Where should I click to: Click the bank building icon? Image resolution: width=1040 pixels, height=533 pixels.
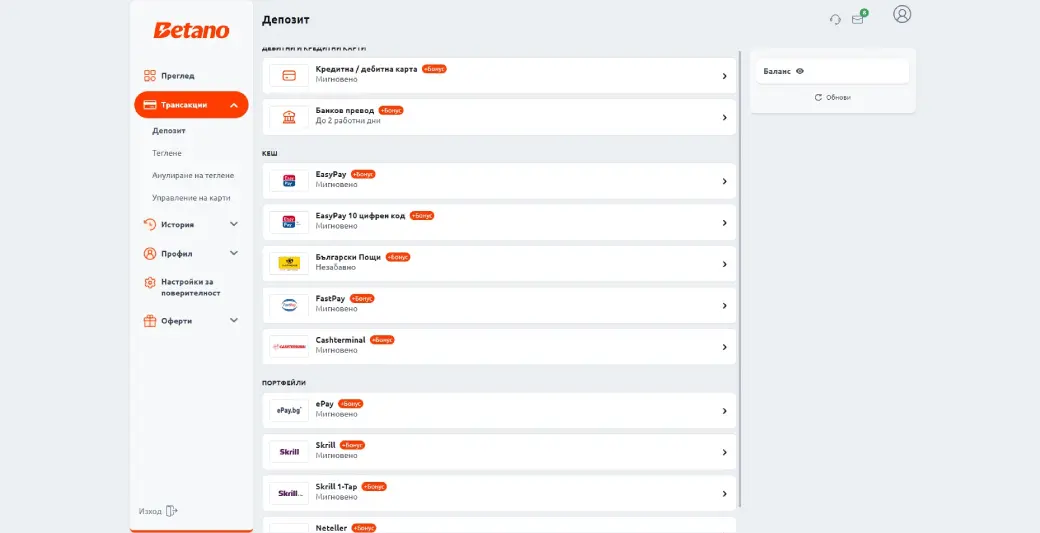coord(289,117)
